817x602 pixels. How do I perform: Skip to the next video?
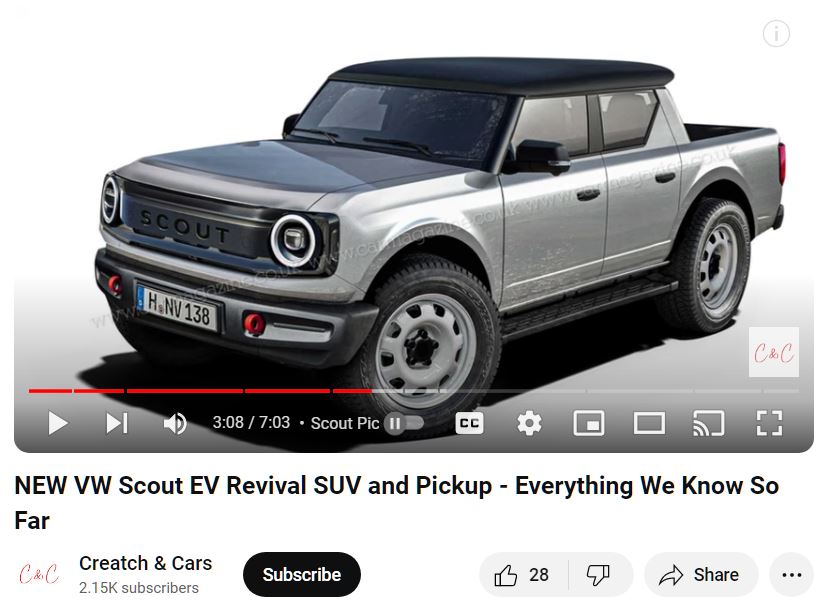coord(117,423)
